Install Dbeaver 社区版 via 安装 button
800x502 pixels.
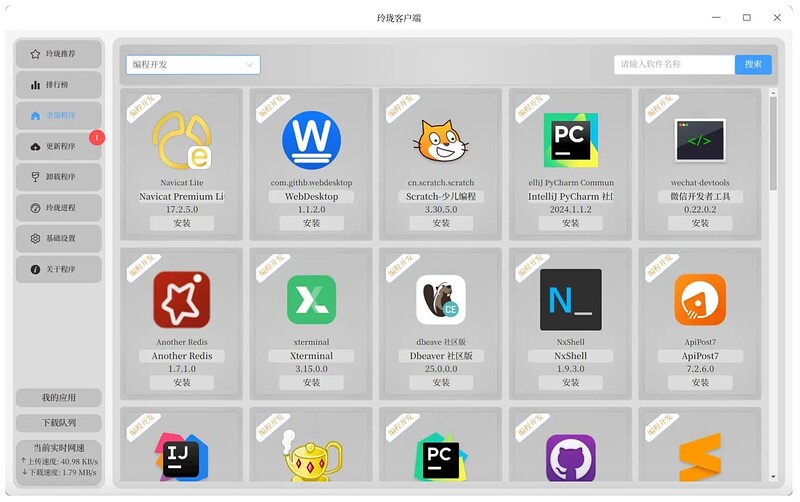441,382
